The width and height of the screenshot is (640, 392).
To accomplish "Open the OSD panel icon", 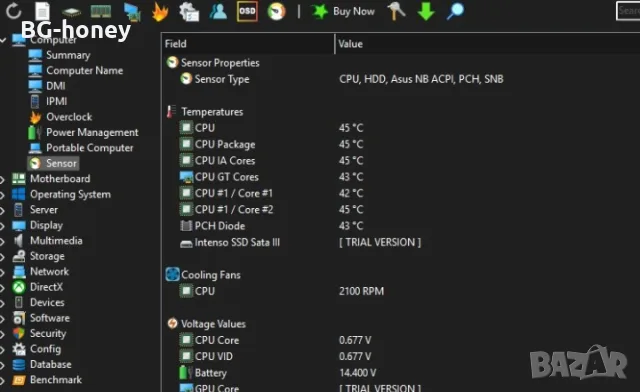I will 247,11.
